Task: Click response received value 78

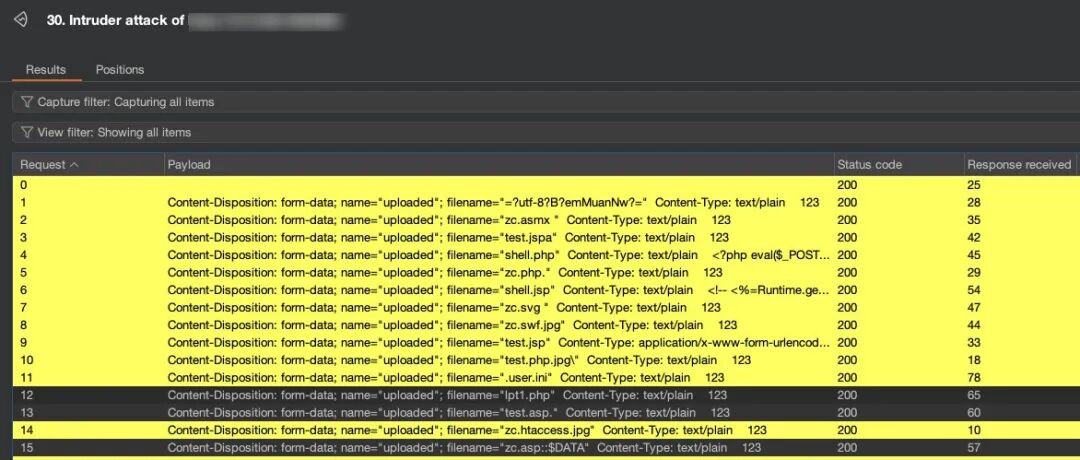Action: coord(974,377)
